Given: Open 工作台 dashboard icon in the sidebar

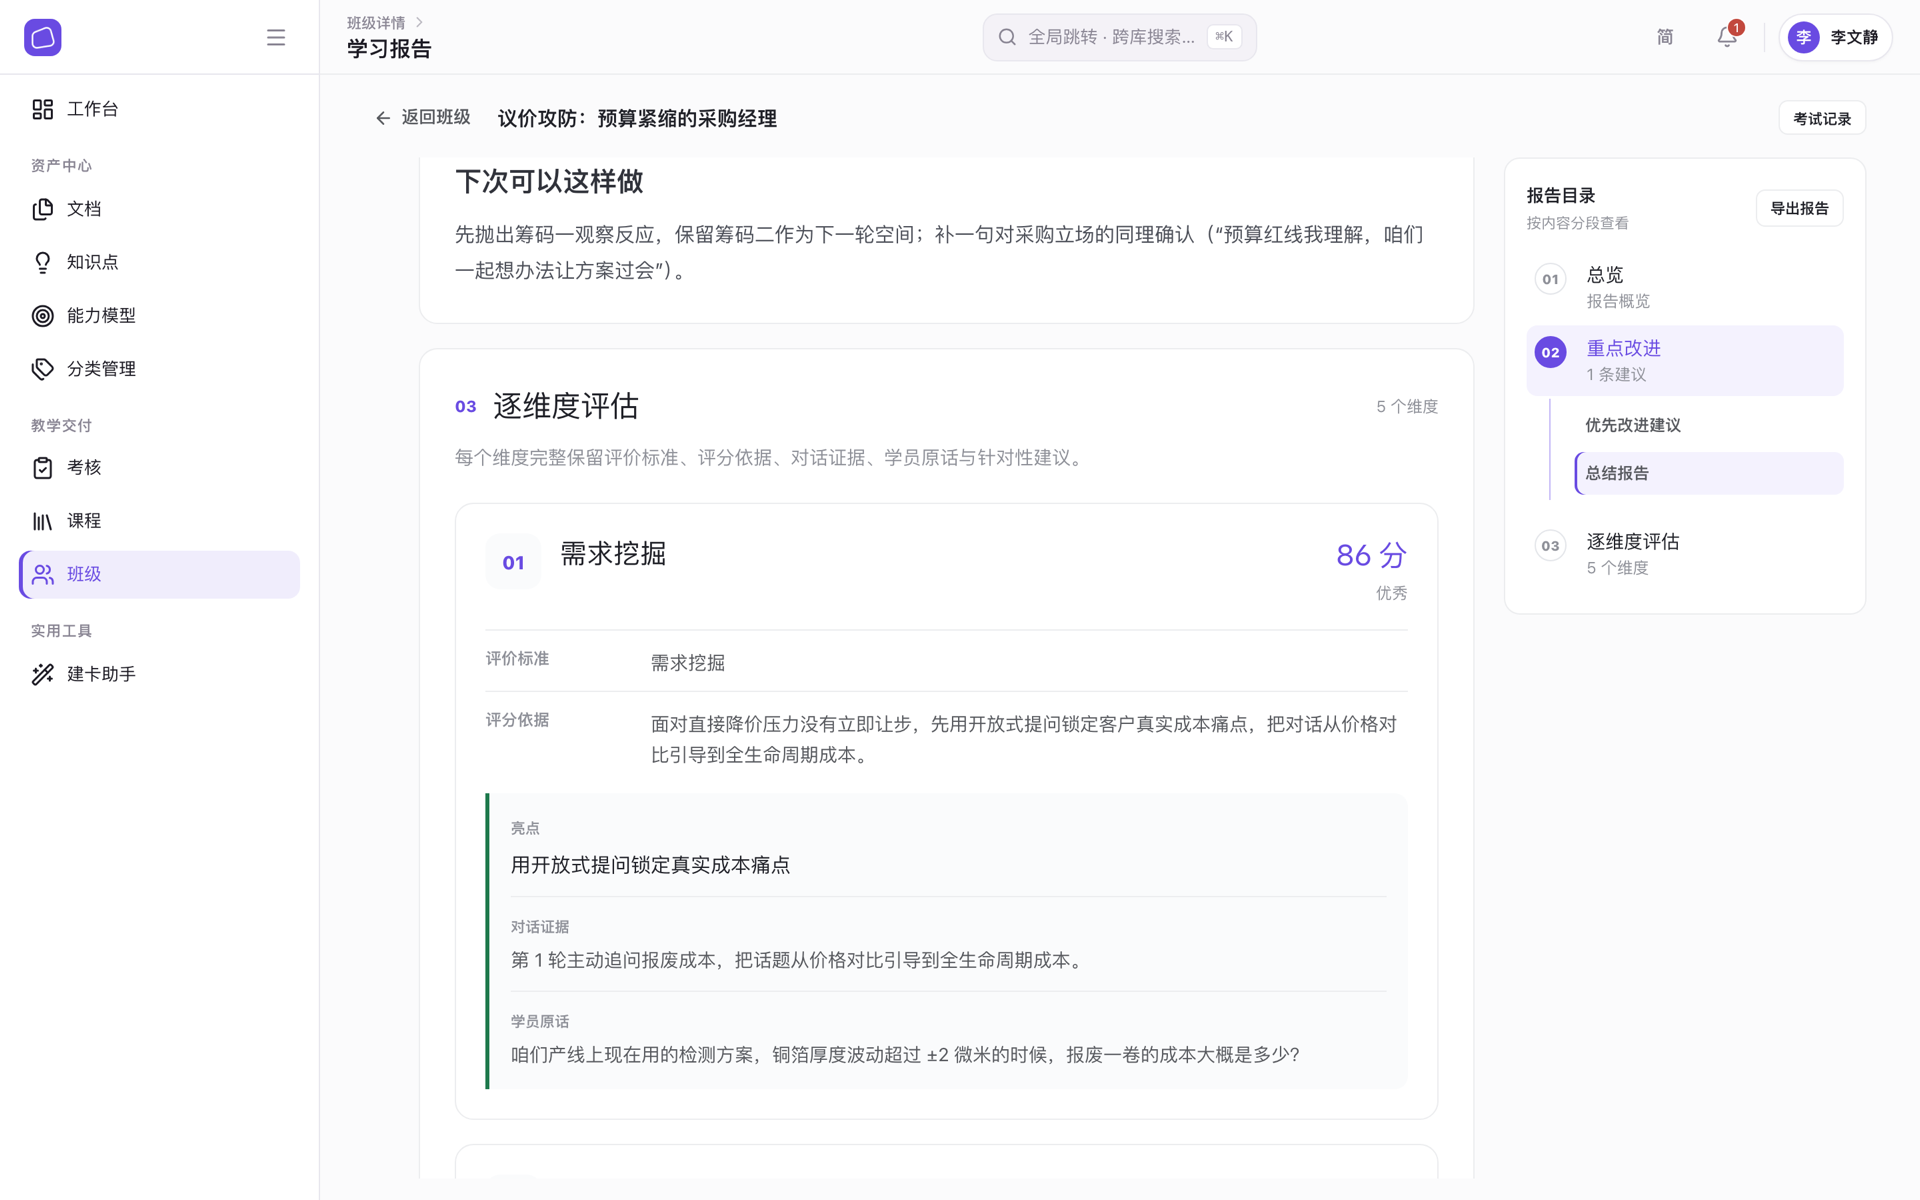Looking at the screenshot, I should [x=43, y=109].
